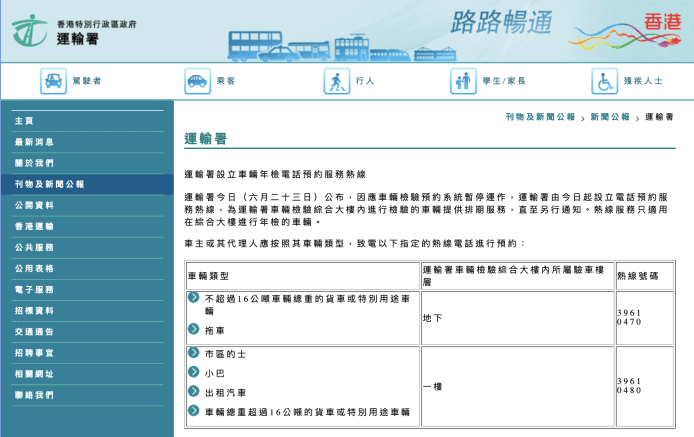Image resolution: width=694 pixels, height=437 pixels.
Task: Click 新聞公報 breadcrumb link
Action: (610, 117)
